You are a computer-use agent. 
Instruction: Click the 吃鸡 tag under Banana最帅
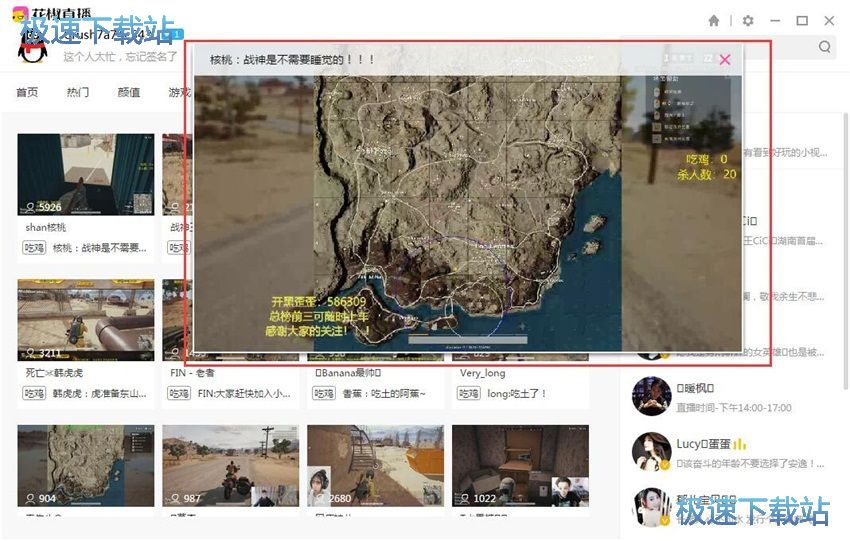[324, 393]
